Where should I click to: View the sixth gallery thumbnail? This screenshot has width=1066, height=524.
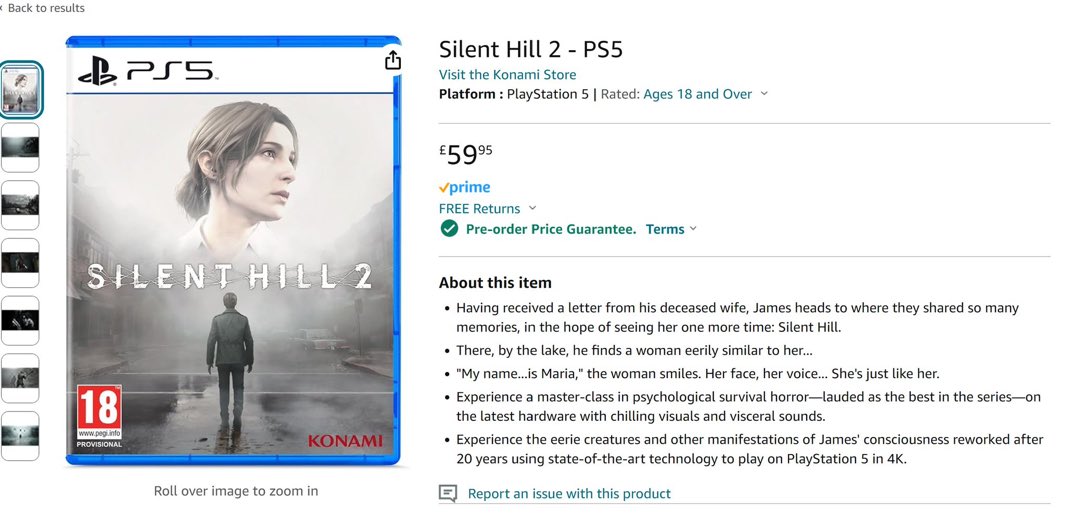[x=21, y=378]
